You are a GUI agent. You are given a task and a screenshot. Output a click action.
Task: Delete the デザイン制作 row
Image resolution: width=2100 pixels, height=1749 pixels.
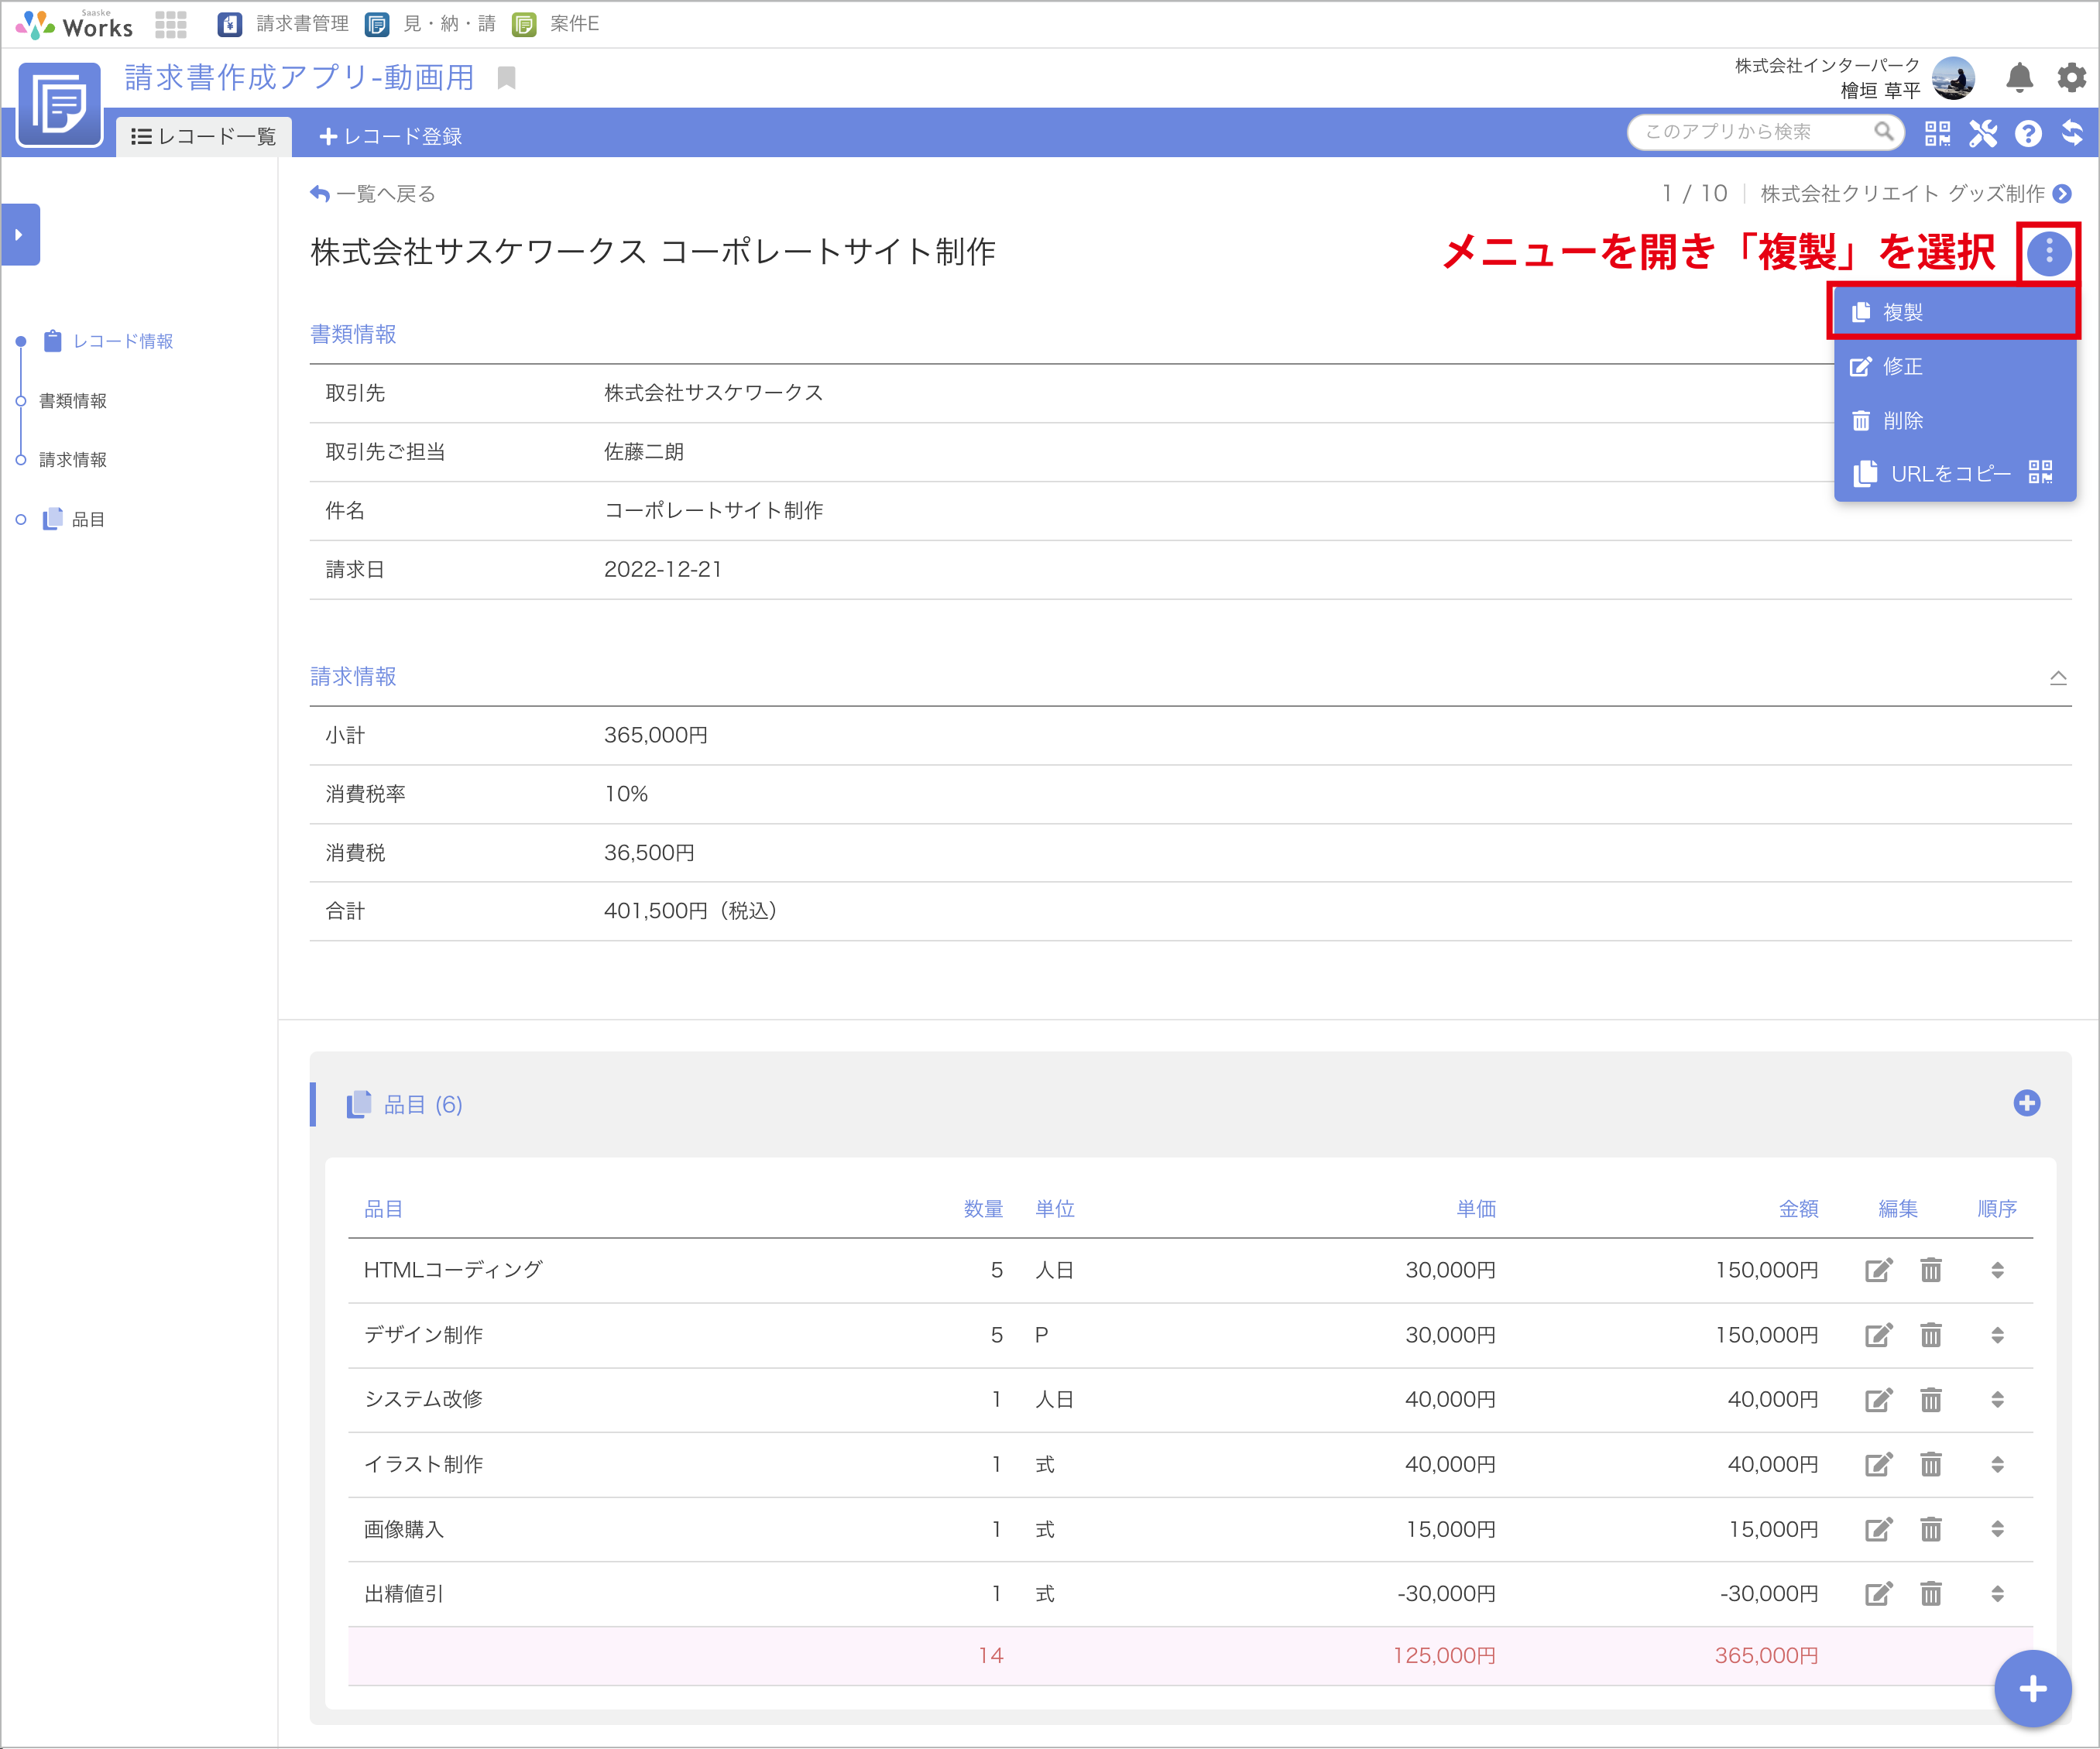tap(1931, 1335)
